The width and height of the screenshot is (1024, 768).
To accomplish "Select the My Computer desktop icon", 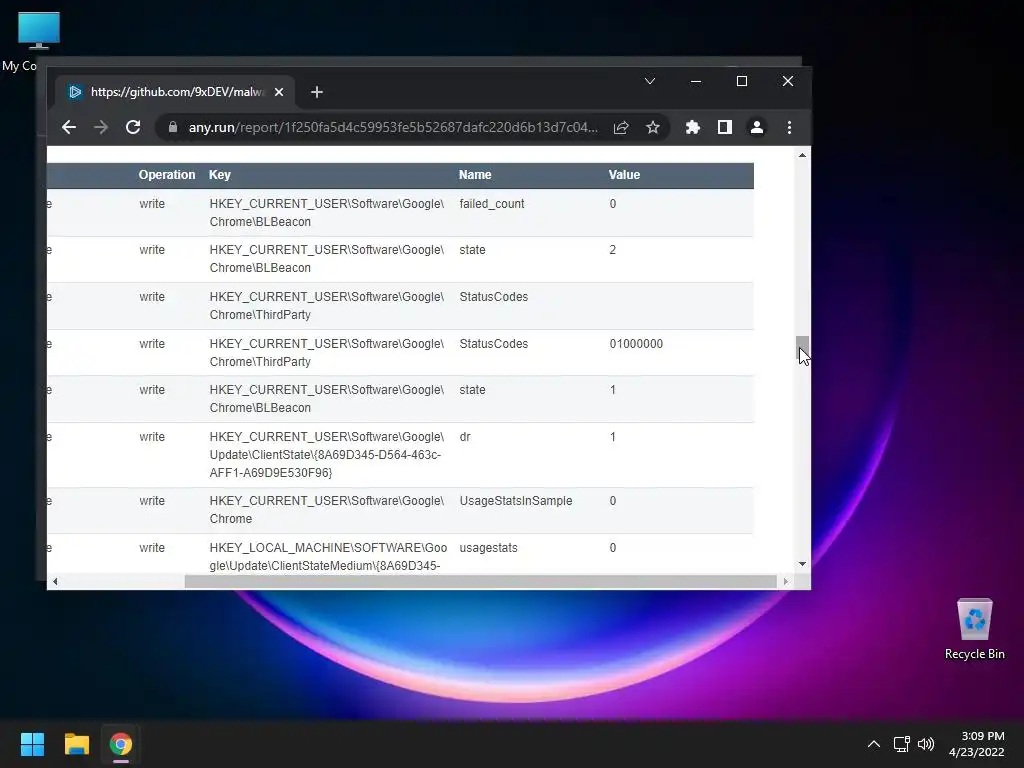I will tap(39, 42).
